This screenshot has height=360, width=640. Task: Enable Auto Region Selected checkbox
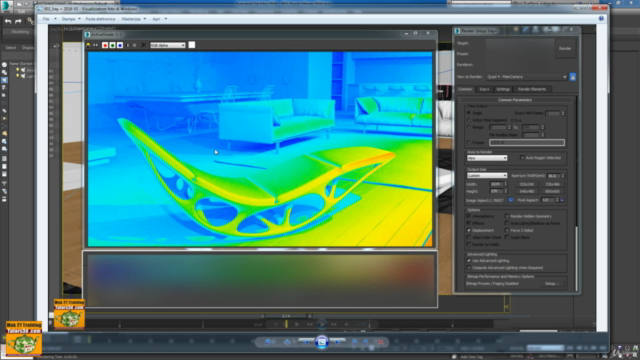(522, 158)
